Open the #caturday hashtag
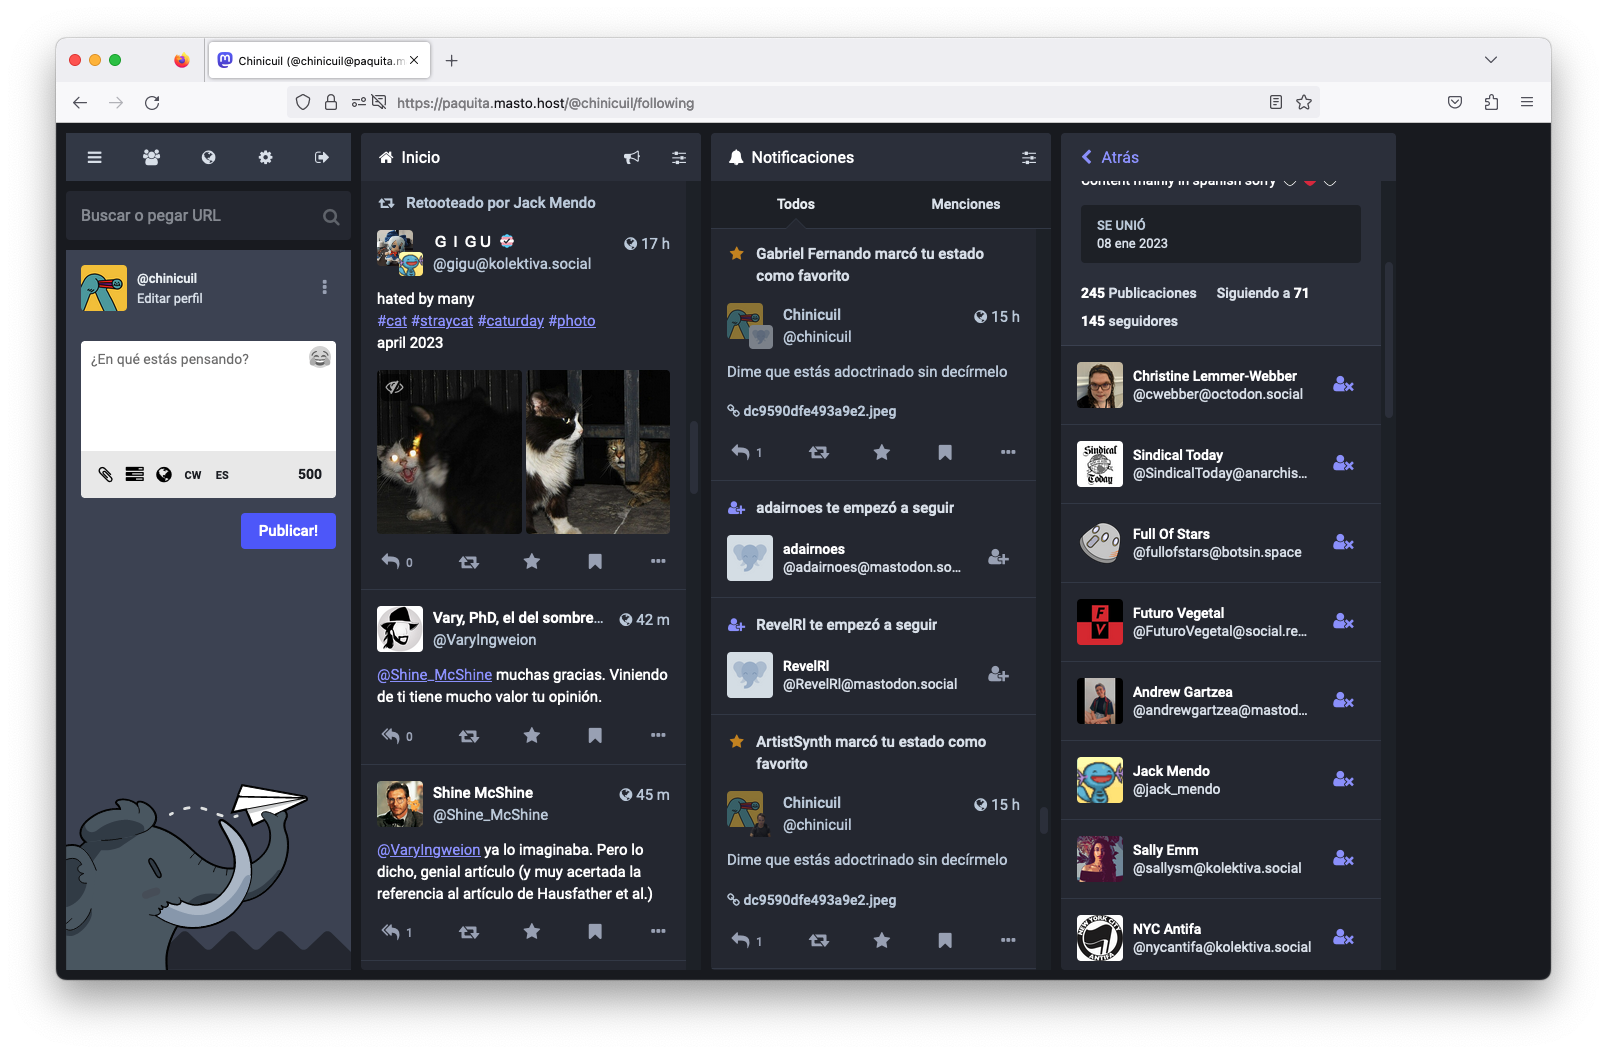 click(x=511, y=321)
